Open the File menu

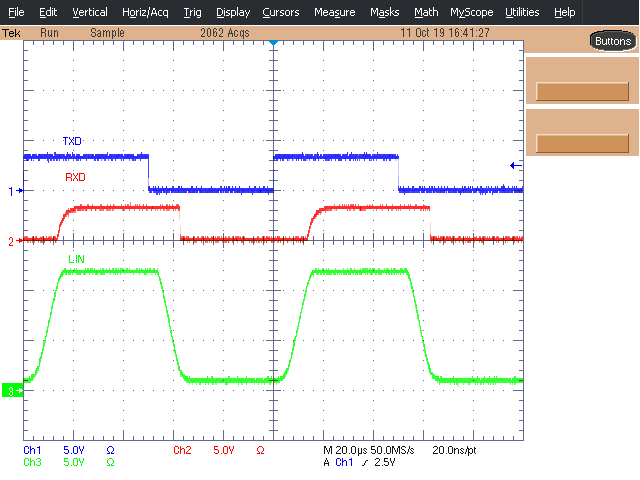click(x=17, y=12)
